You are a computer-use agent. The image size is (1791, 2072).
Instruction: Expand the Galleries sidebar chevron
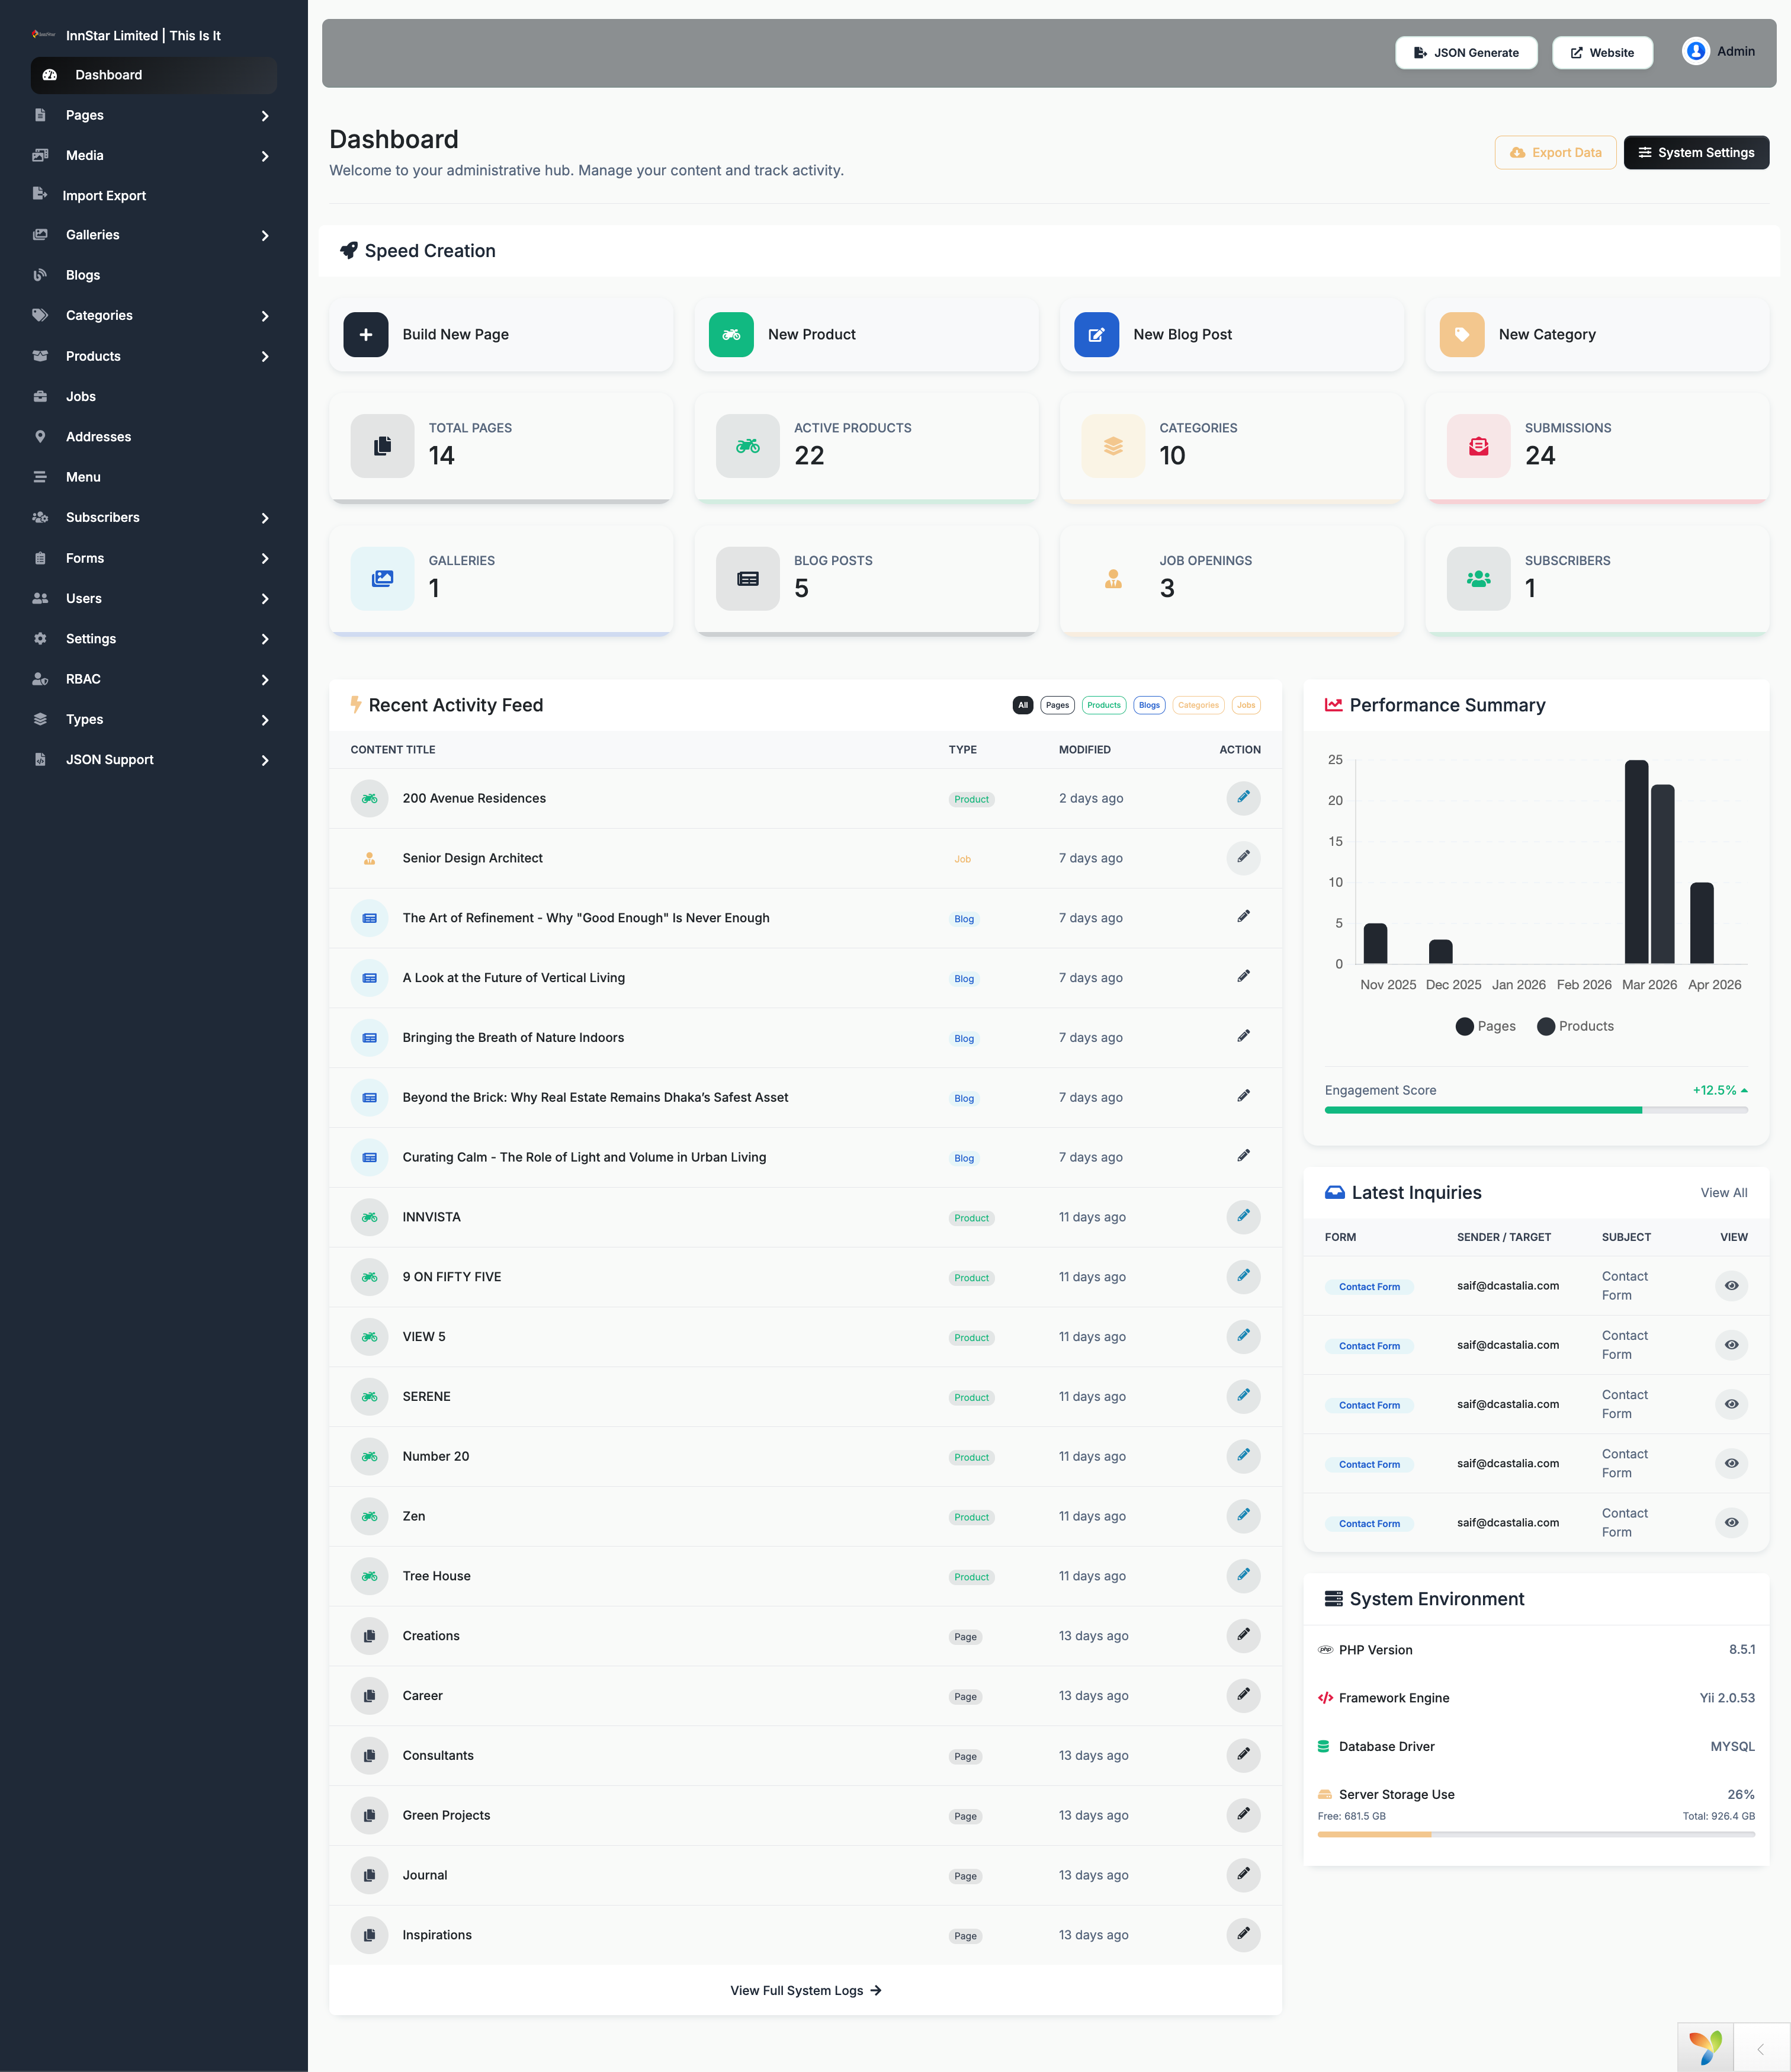[265, 236]
